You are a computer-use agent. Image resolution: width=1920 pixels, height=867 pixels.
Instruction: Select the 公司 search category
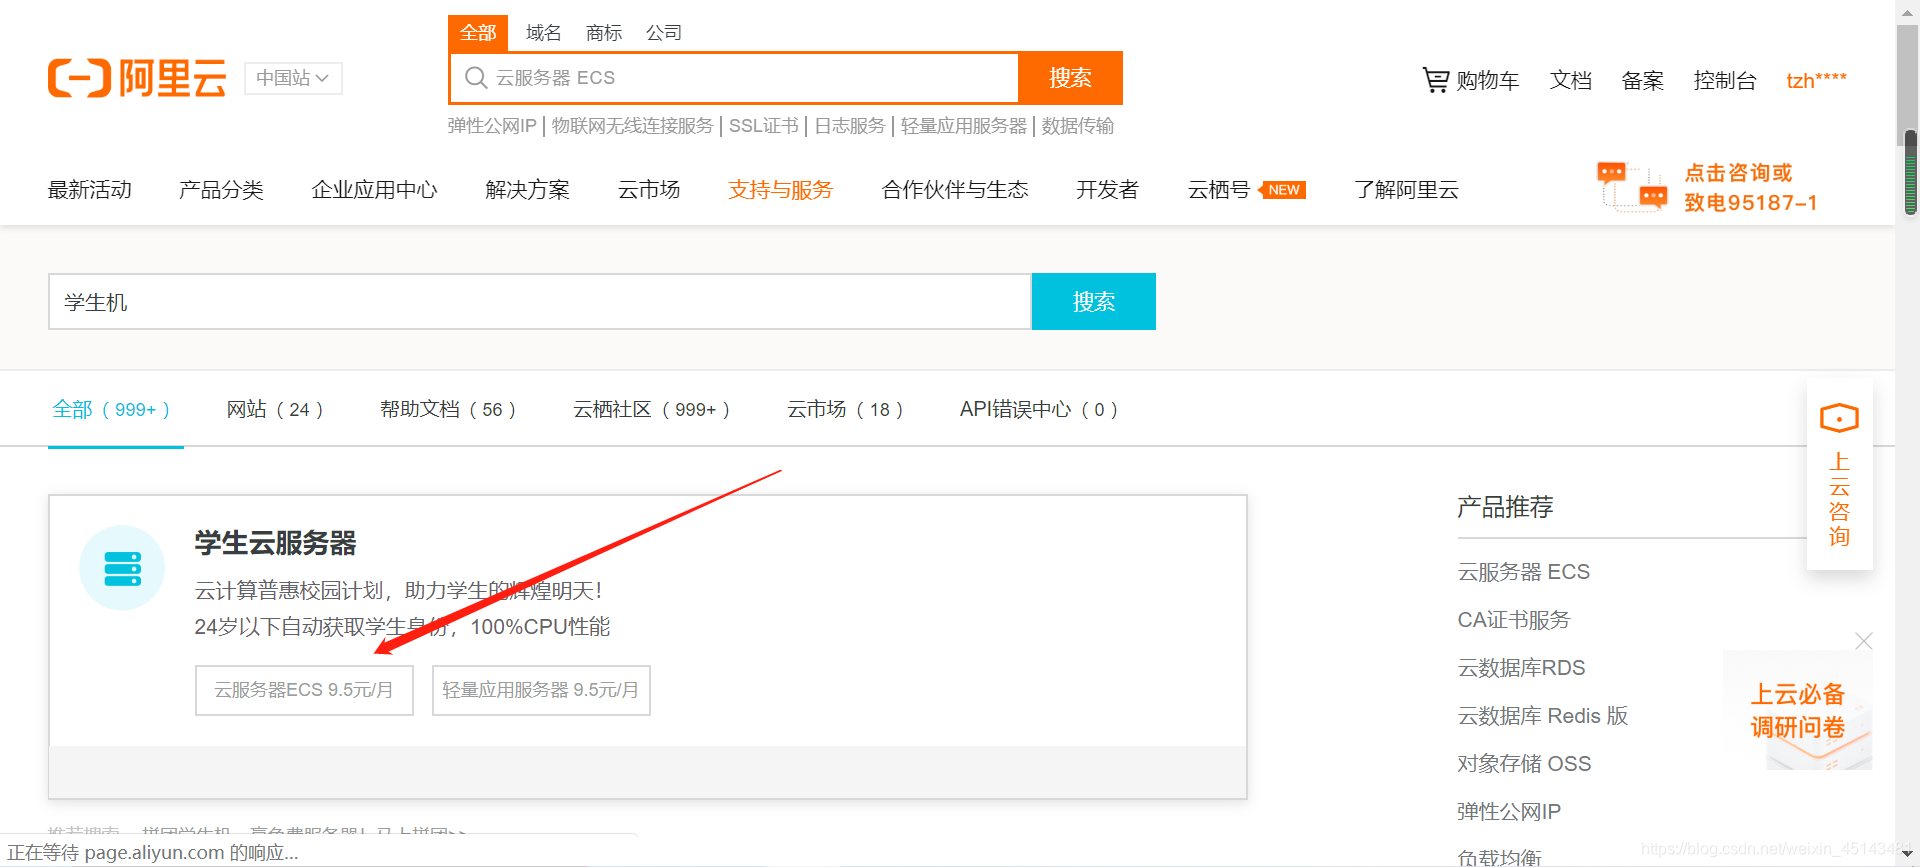(x=664, y=33)
